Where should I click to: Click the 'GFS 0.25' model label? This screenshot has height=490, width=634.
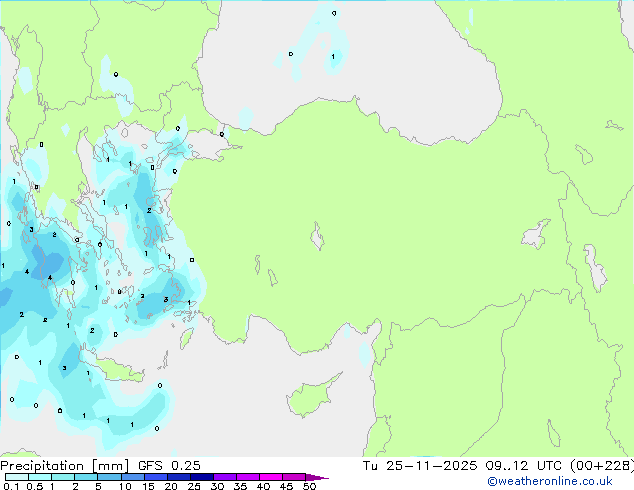click(x=169, y=466)
